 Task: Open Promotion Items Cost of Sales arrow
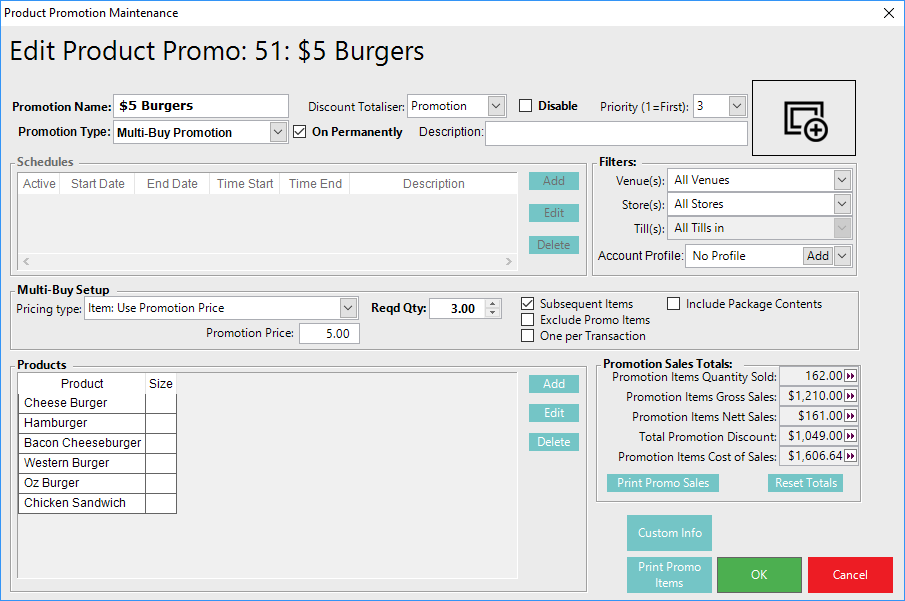click(x=851, y=456)
